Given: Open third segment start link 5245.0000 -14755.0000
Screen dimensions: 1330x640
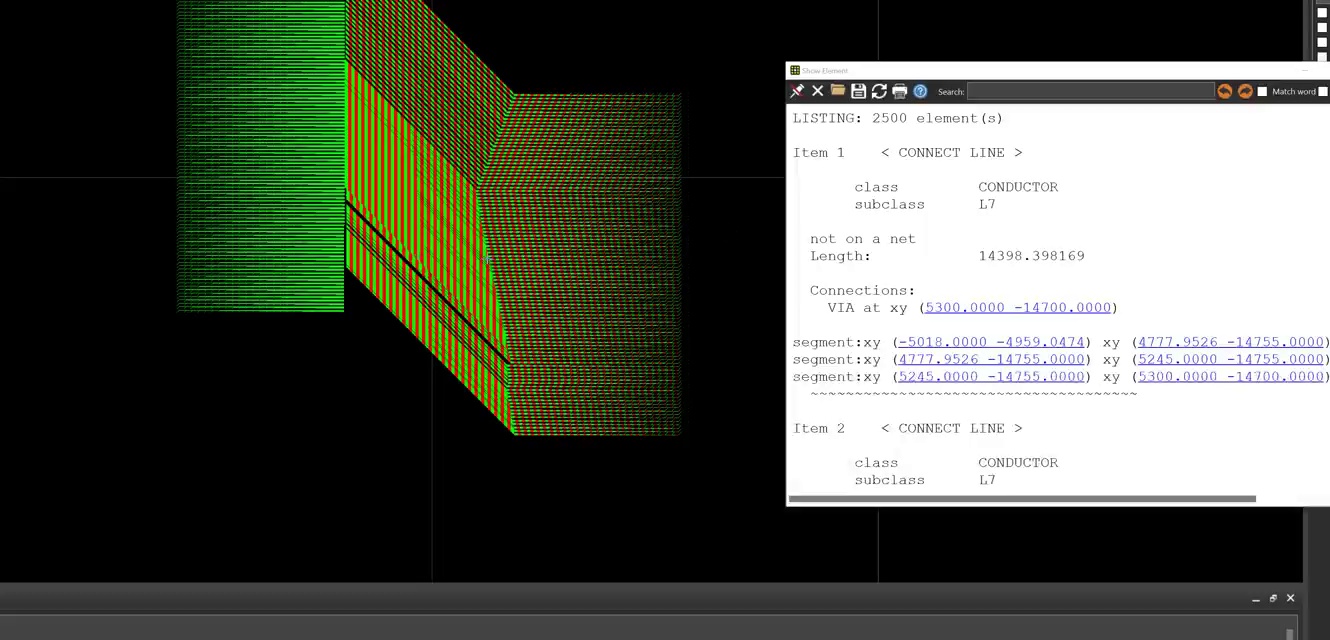Looking at the screenshot, I should (991, 377).
